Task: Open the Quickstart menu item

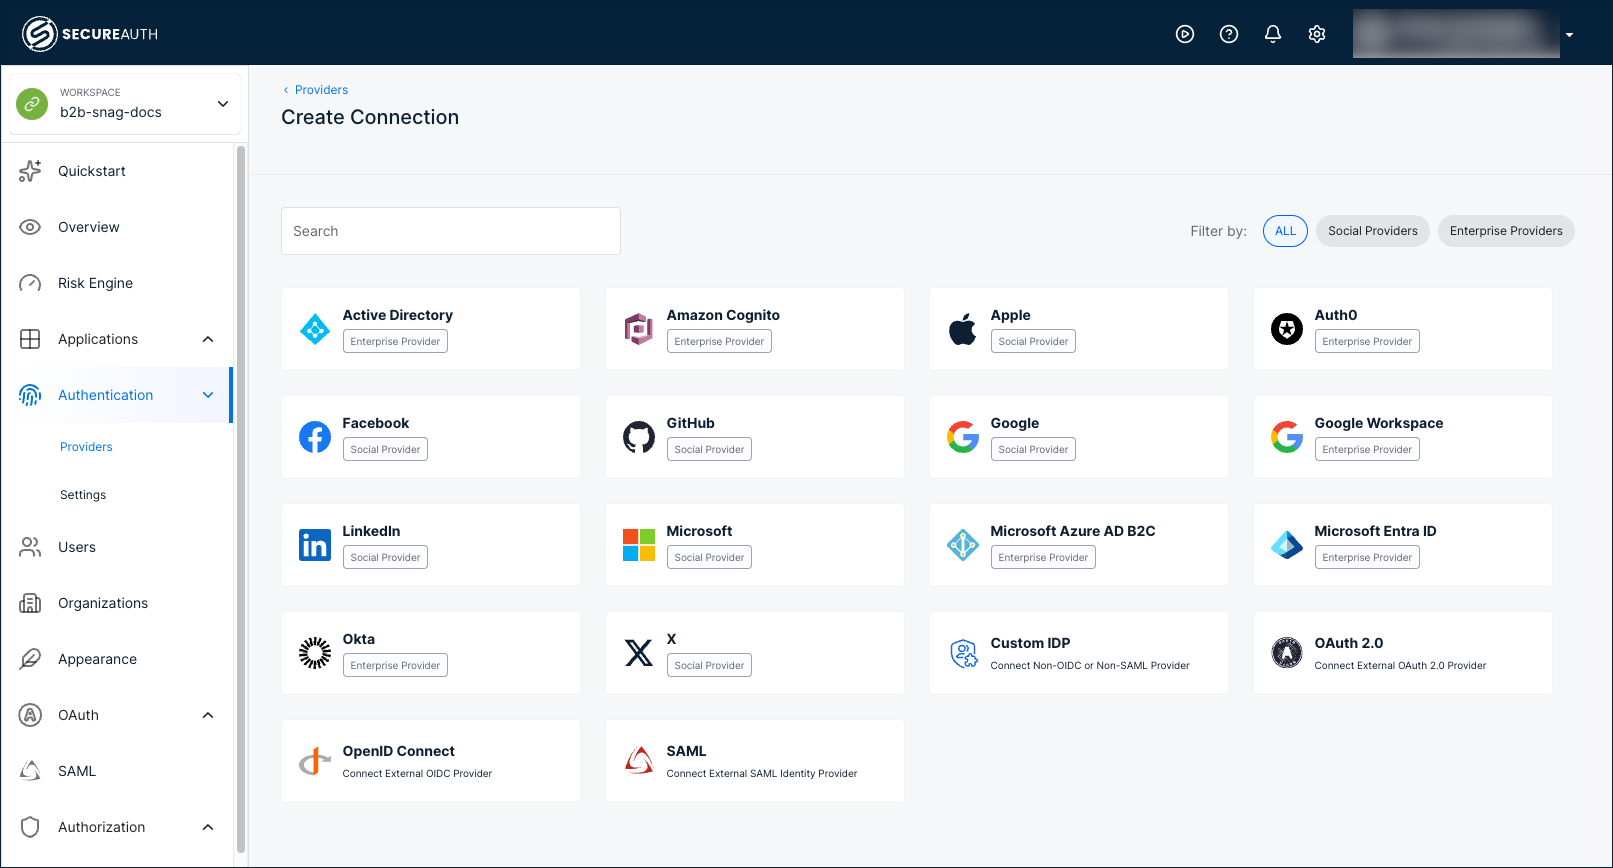Action: (116, 171)
